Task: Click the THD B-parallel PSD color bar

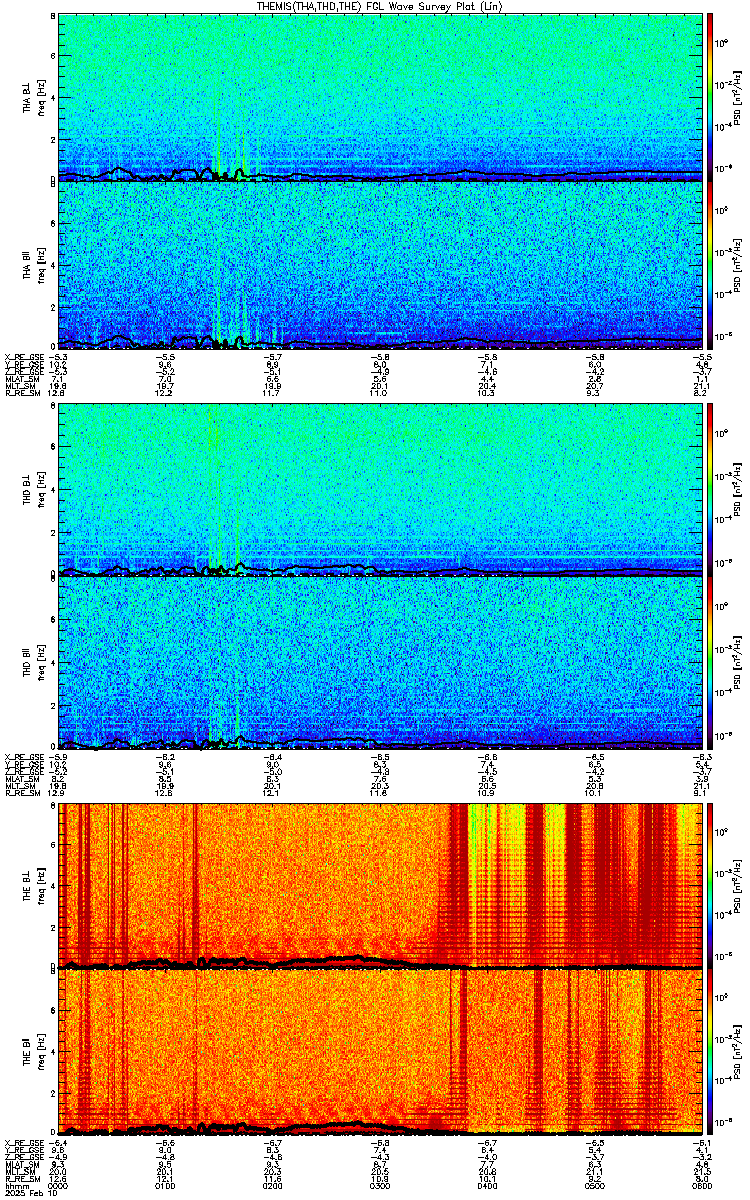Action: coord(709,661)
